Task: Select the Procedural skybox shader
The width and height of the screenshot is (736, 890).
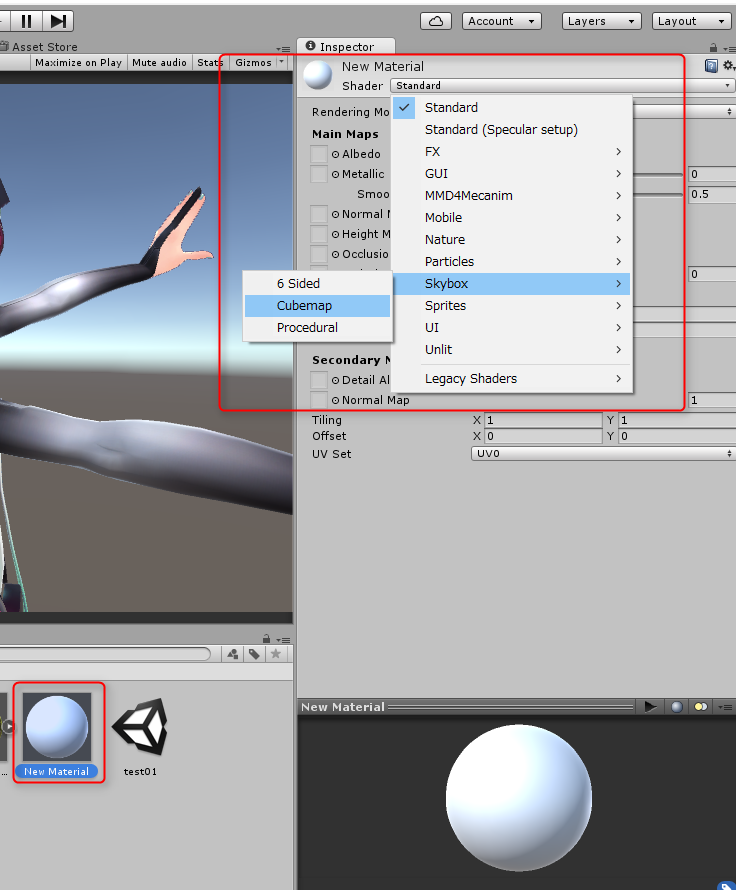Action: [317, 328]
